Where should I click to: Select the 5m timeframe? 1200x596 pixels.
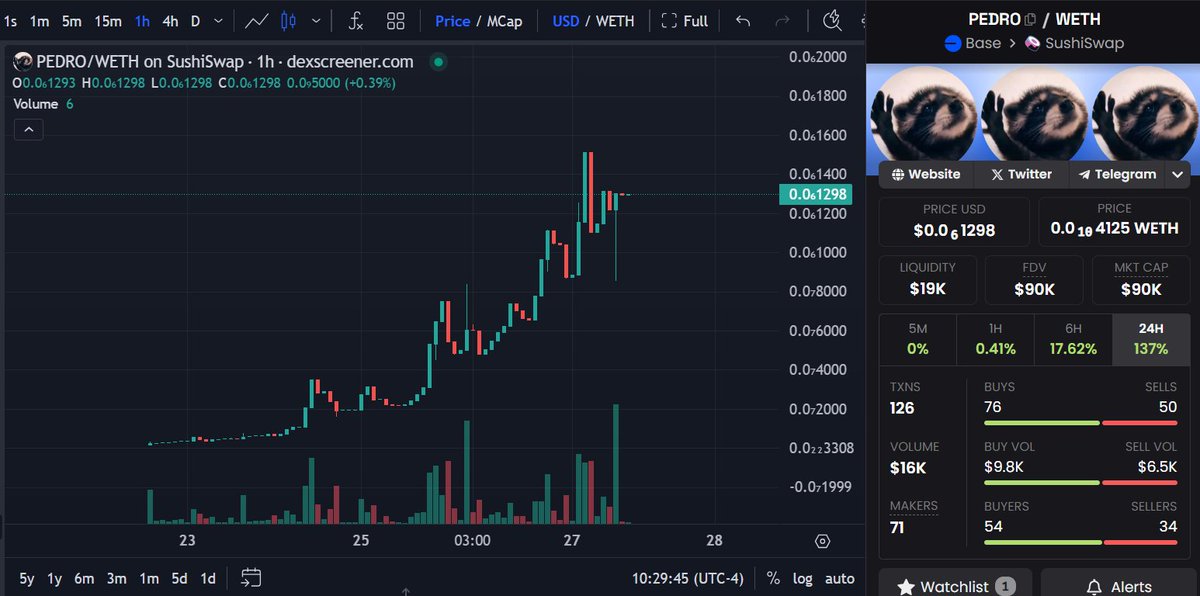[72, 20]
